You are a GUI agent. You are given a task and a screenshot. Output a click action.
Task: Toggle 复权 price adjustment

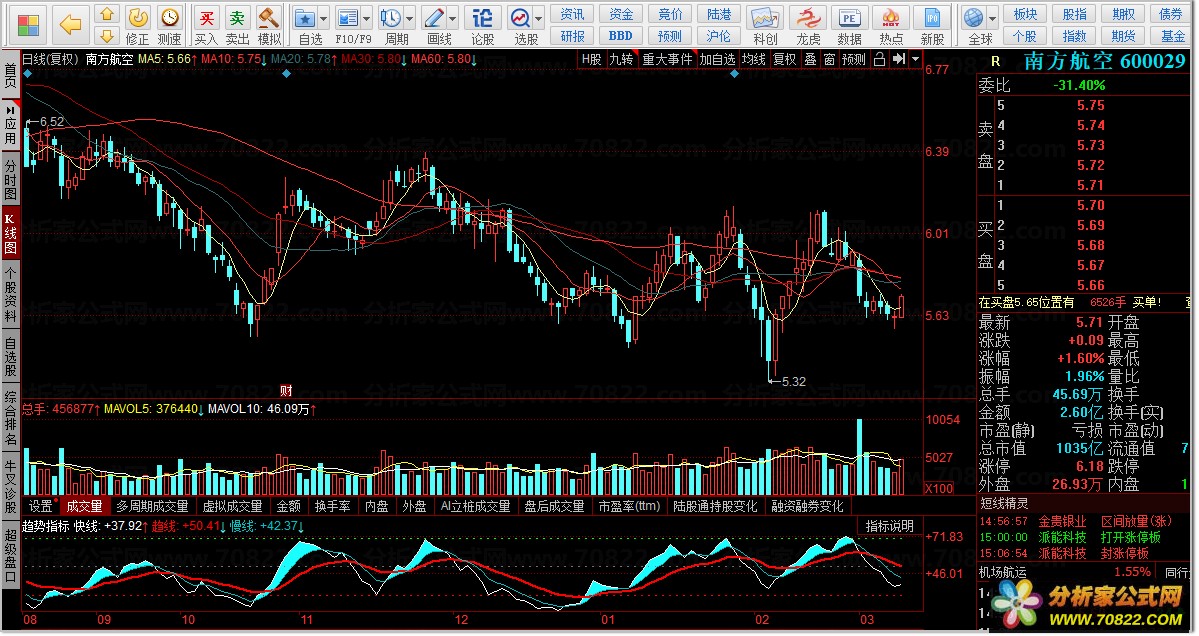coord(785,59)
